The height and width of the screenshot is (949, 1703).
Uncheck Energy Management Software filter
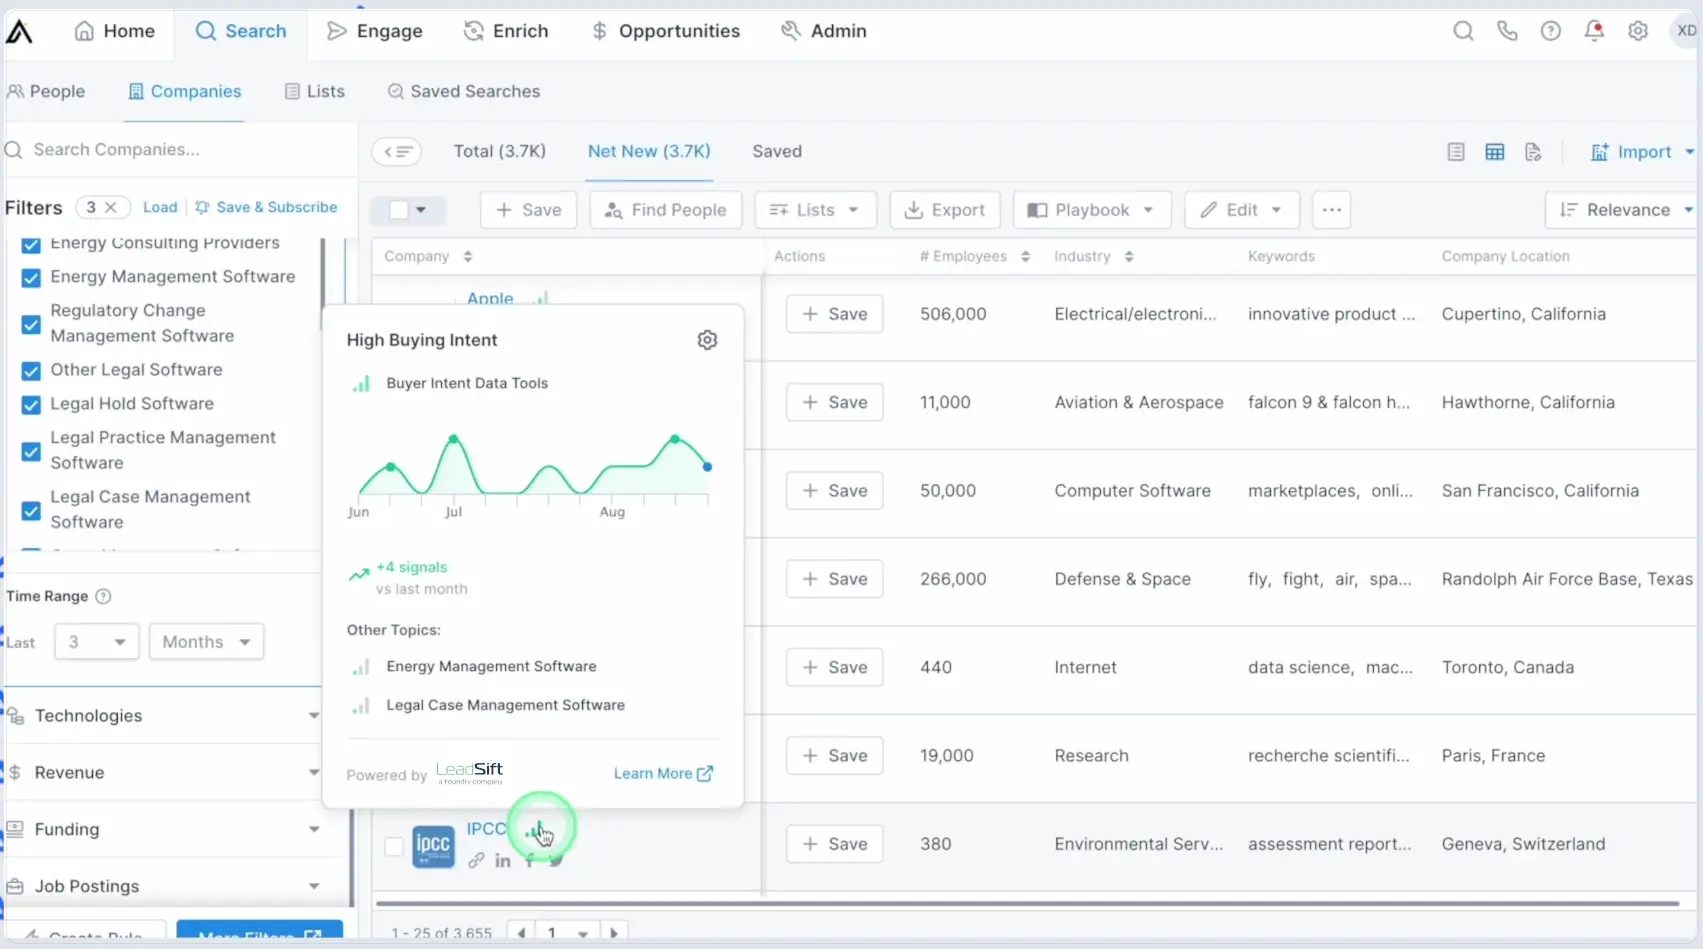[31, 277]
